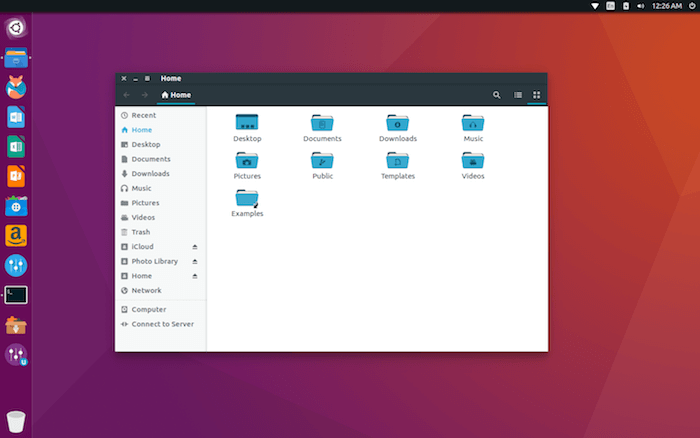Image resolution: width=700 pixels, height=438 pixels.
Task: Open the package installer dock icon
Action: 16,325
